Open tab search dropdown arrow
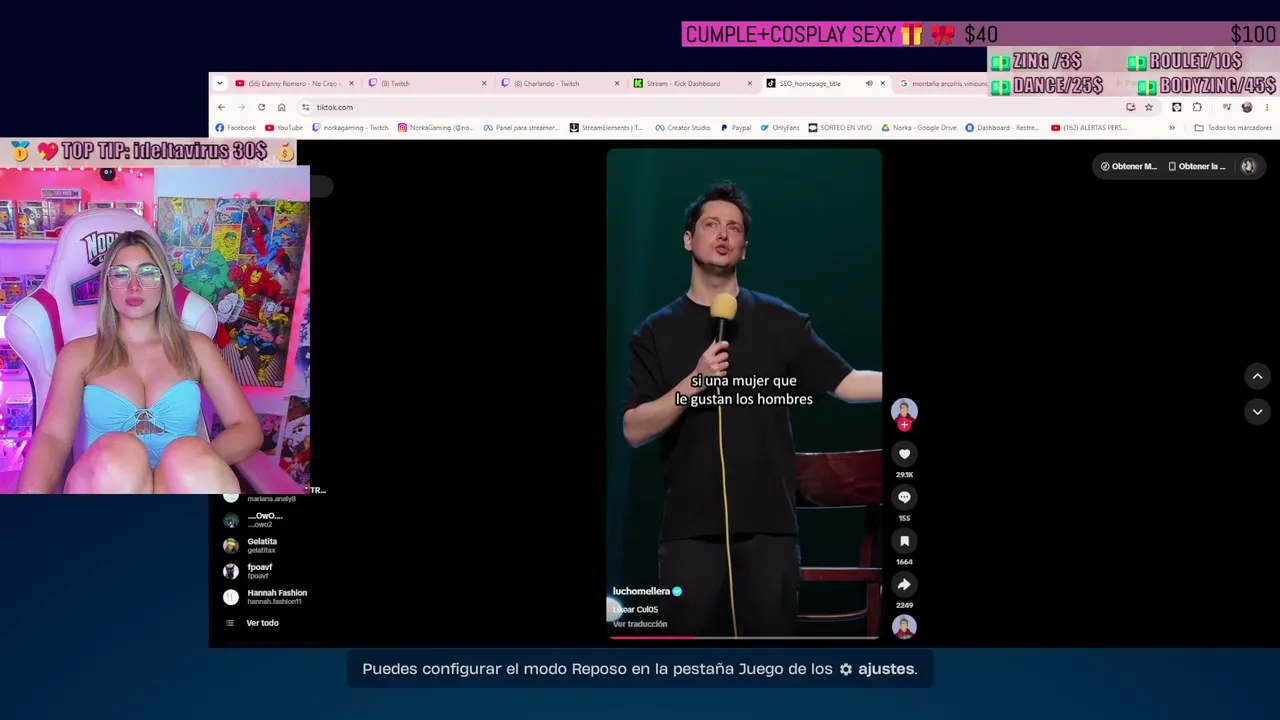Screen dimensions: 1280x720 [x=220, y=83]
